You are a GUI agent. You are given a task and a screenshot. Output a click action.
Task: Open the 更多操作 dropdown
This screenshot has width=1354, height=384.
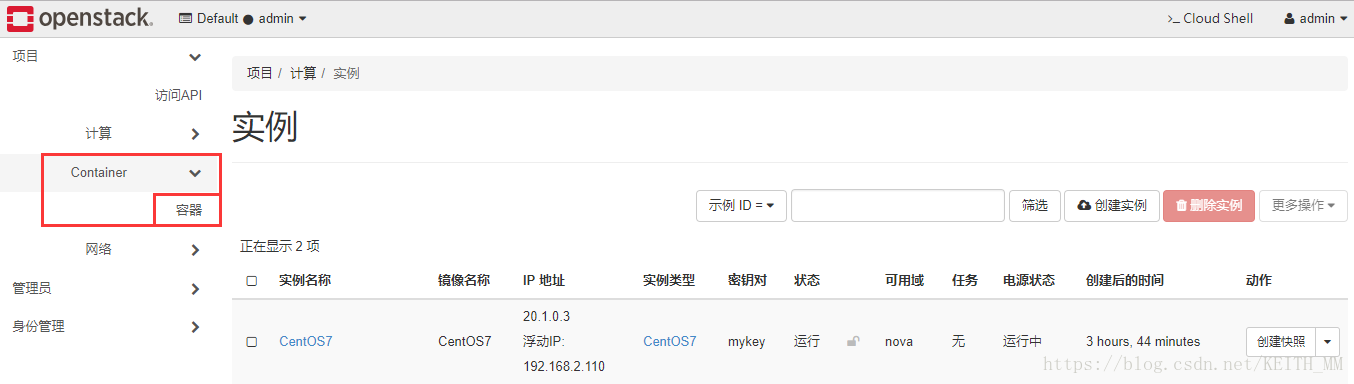[1303, 205]
